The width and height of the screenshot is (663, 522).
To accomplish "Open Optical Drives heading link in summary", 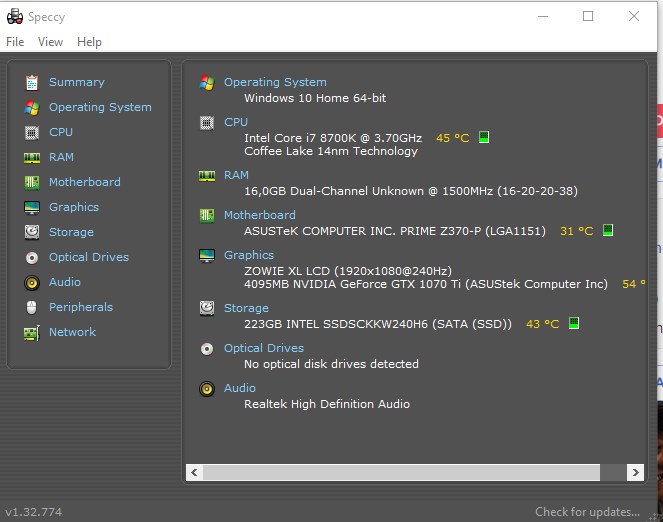I will click(263, 348).
